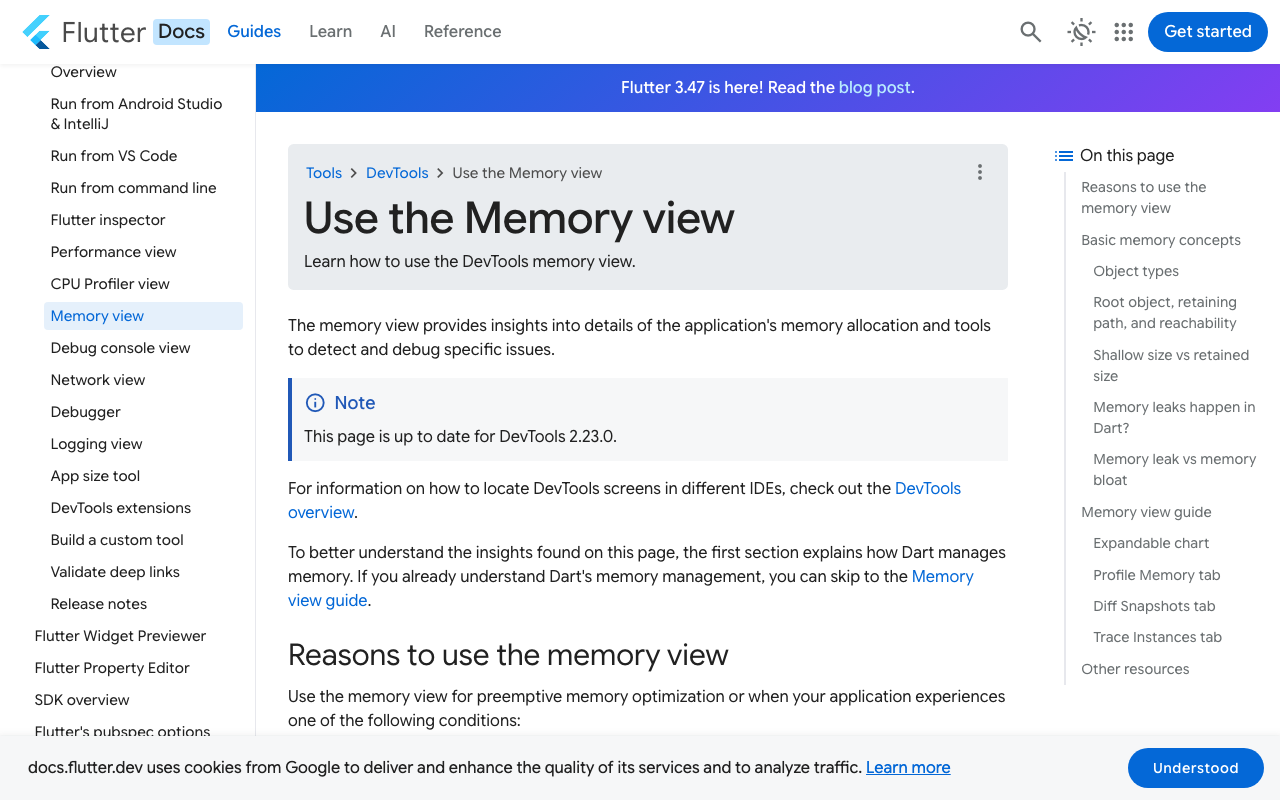Screen dimensions: 1280x800
Task: Select App size tool in sidebar
Action: pos(96,476)
